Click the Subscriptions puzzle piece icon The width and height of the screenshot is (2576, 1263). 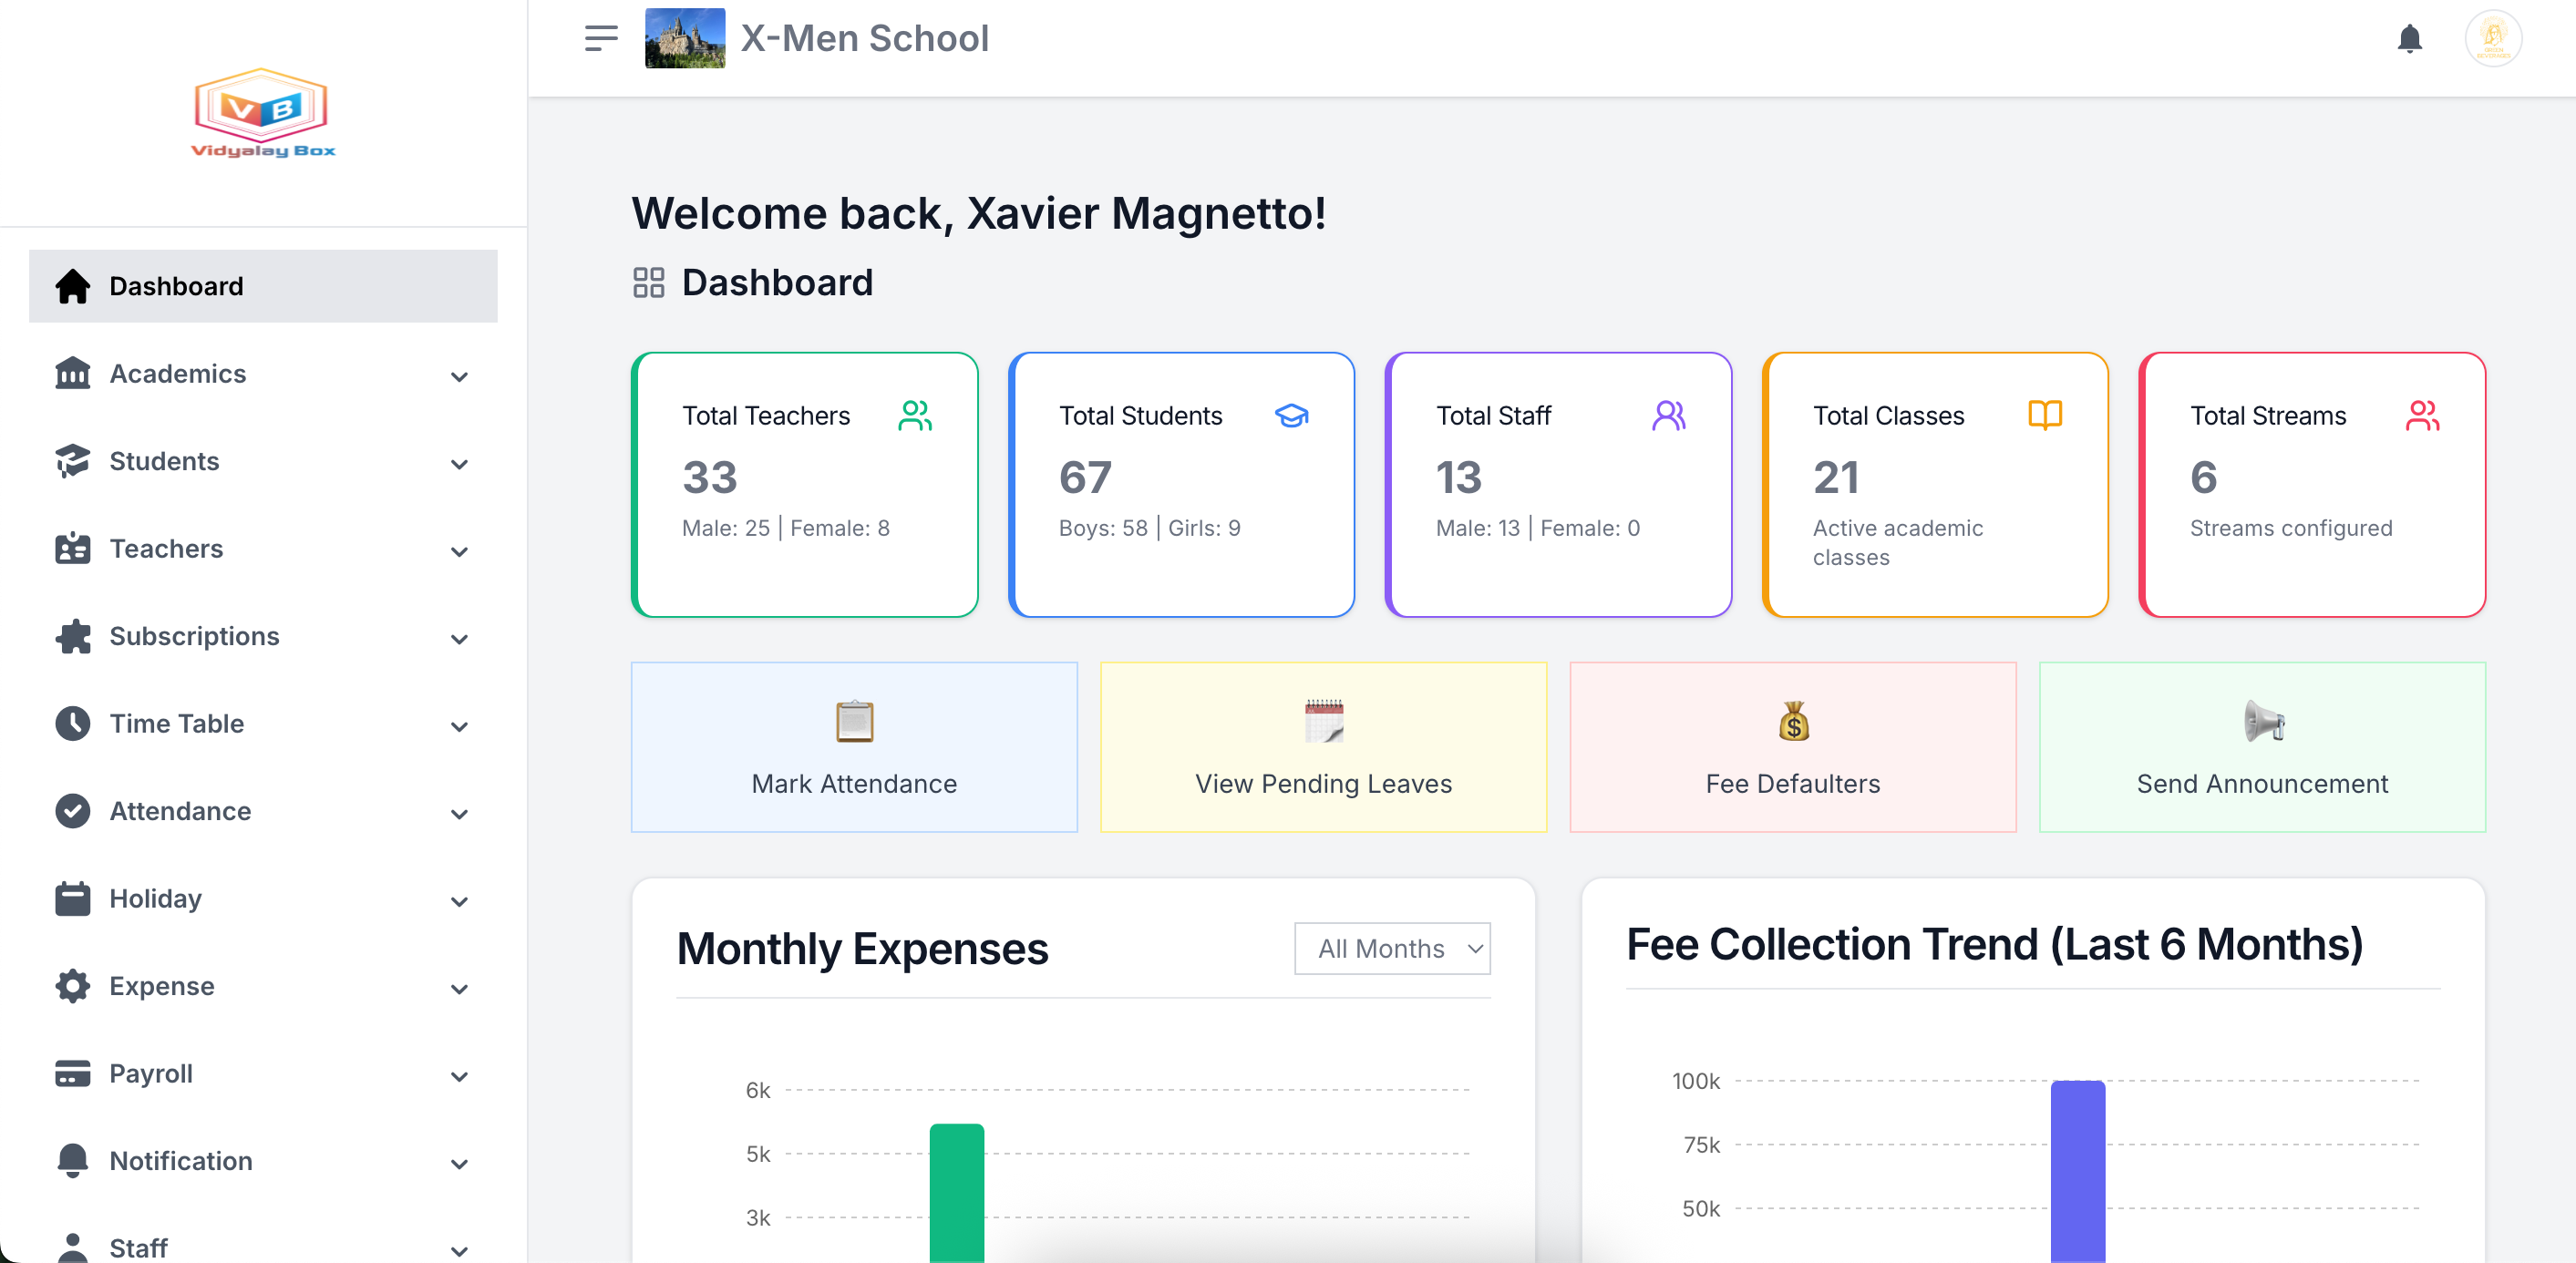coord(73,636)
